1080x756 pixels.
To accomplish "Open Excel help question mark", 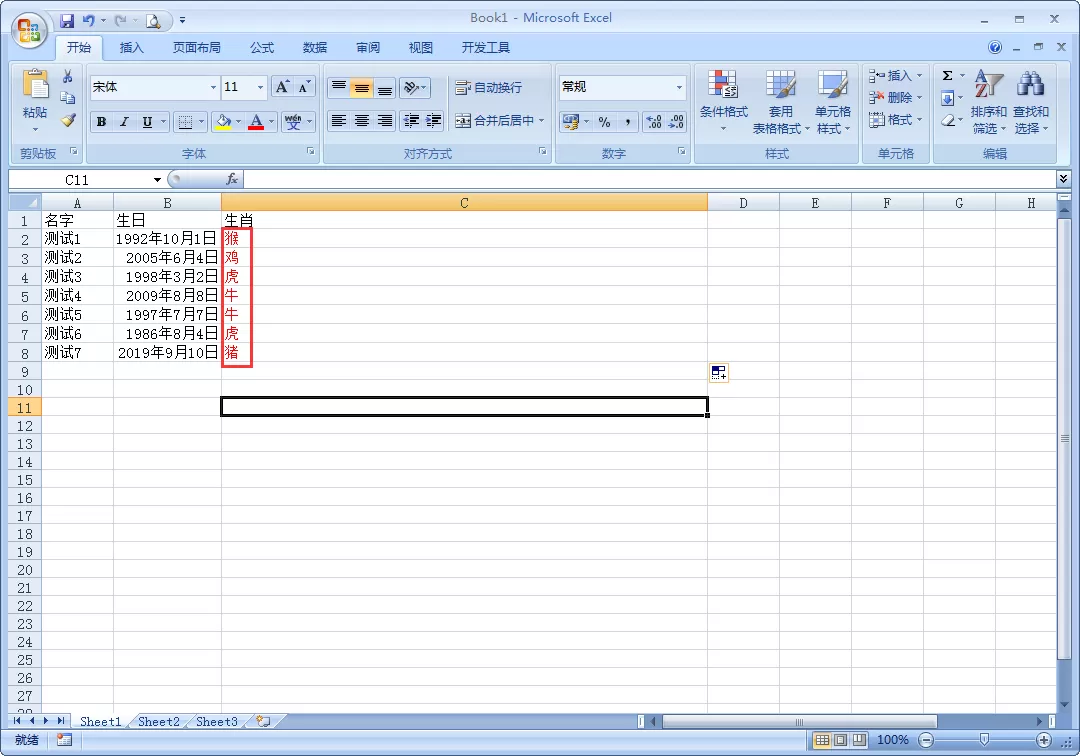I will pos(995,48).
